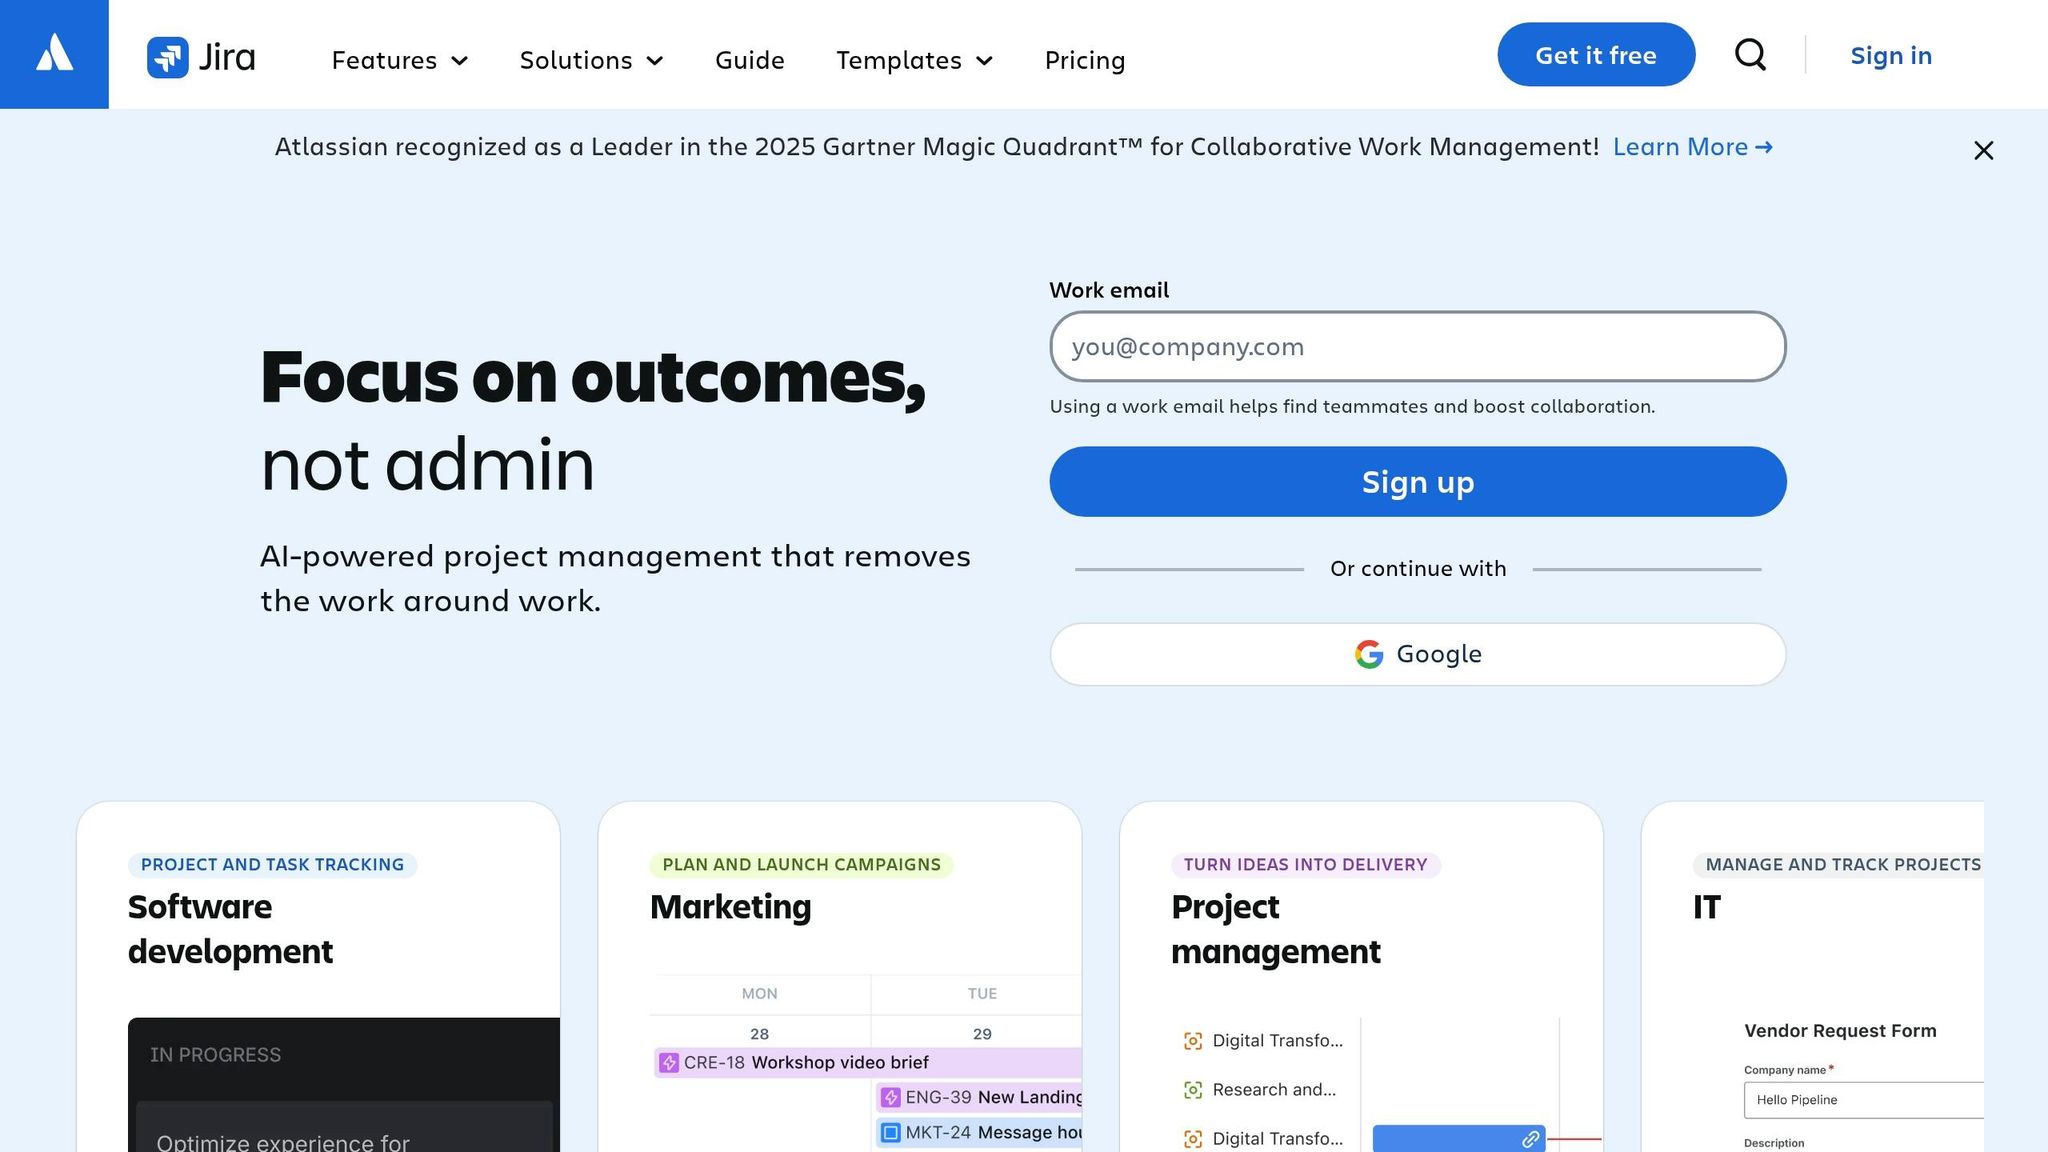Image resolution: width=2048 pixels, height=1152 pixels.
Task: Click the Atlassian logo
Action: click(54, 54)
